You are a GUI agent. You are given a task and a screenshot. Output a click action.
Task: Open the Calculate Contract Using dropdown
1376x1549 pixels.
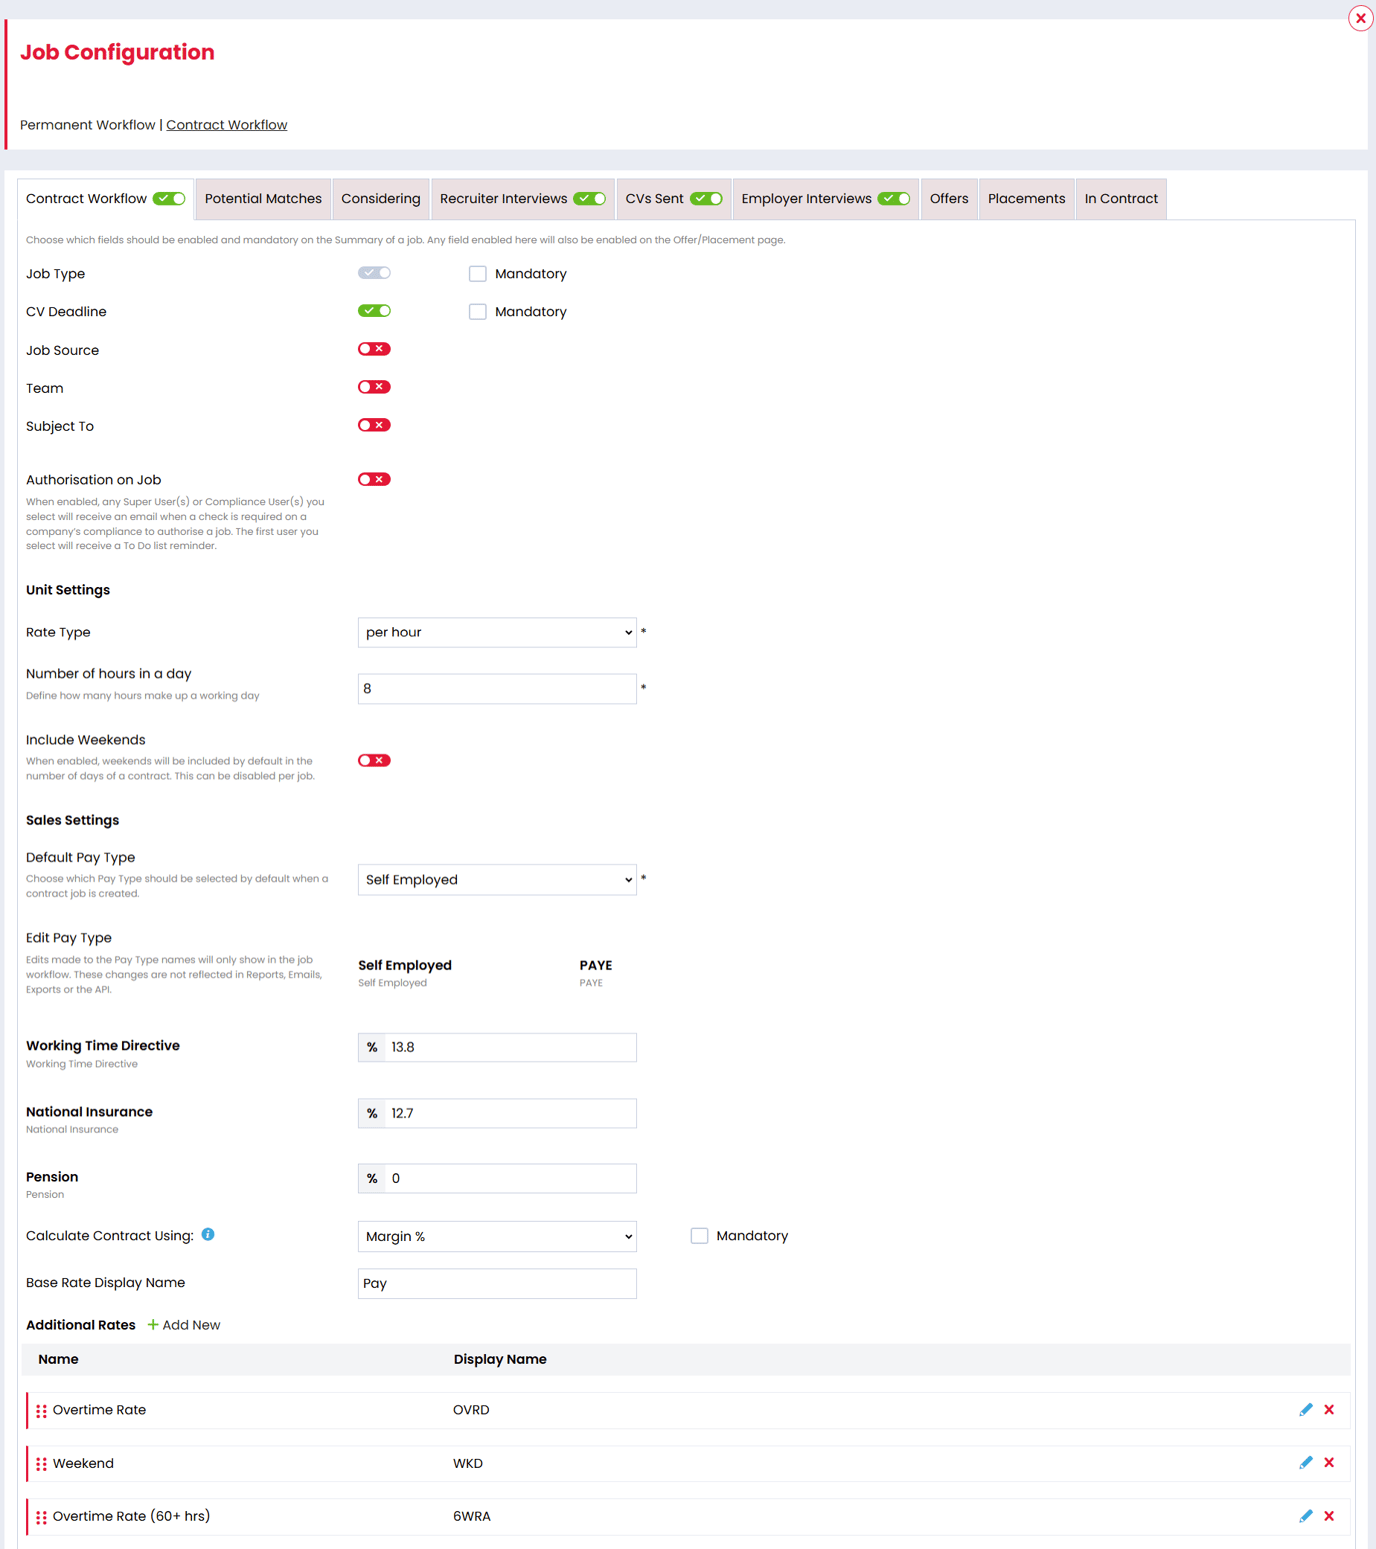coord(497,1236)
